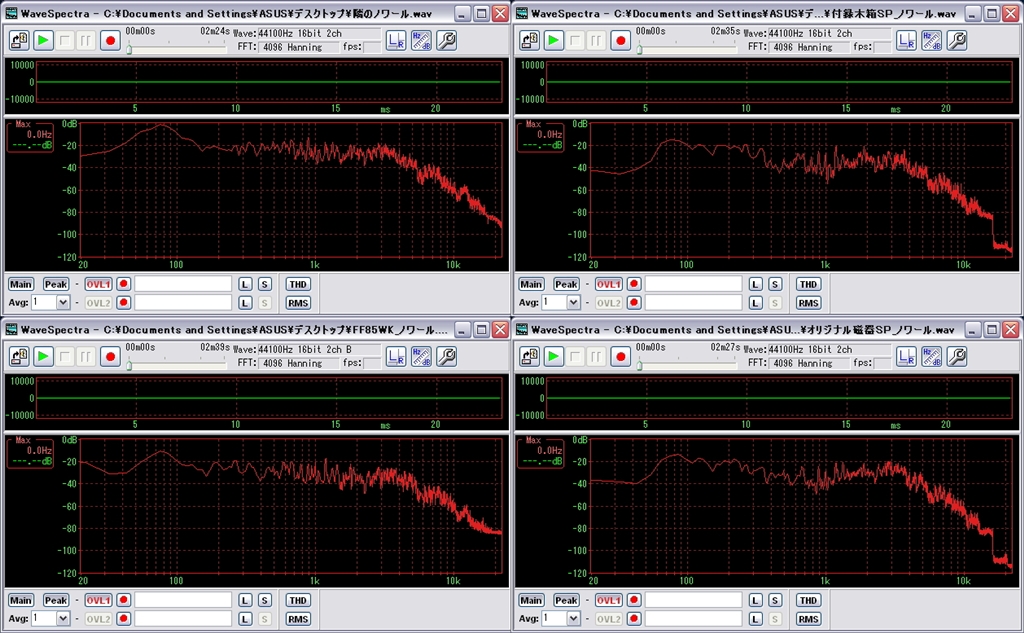
Task: Open the wave file icon in the top-left window
Action: click(21, 40)
